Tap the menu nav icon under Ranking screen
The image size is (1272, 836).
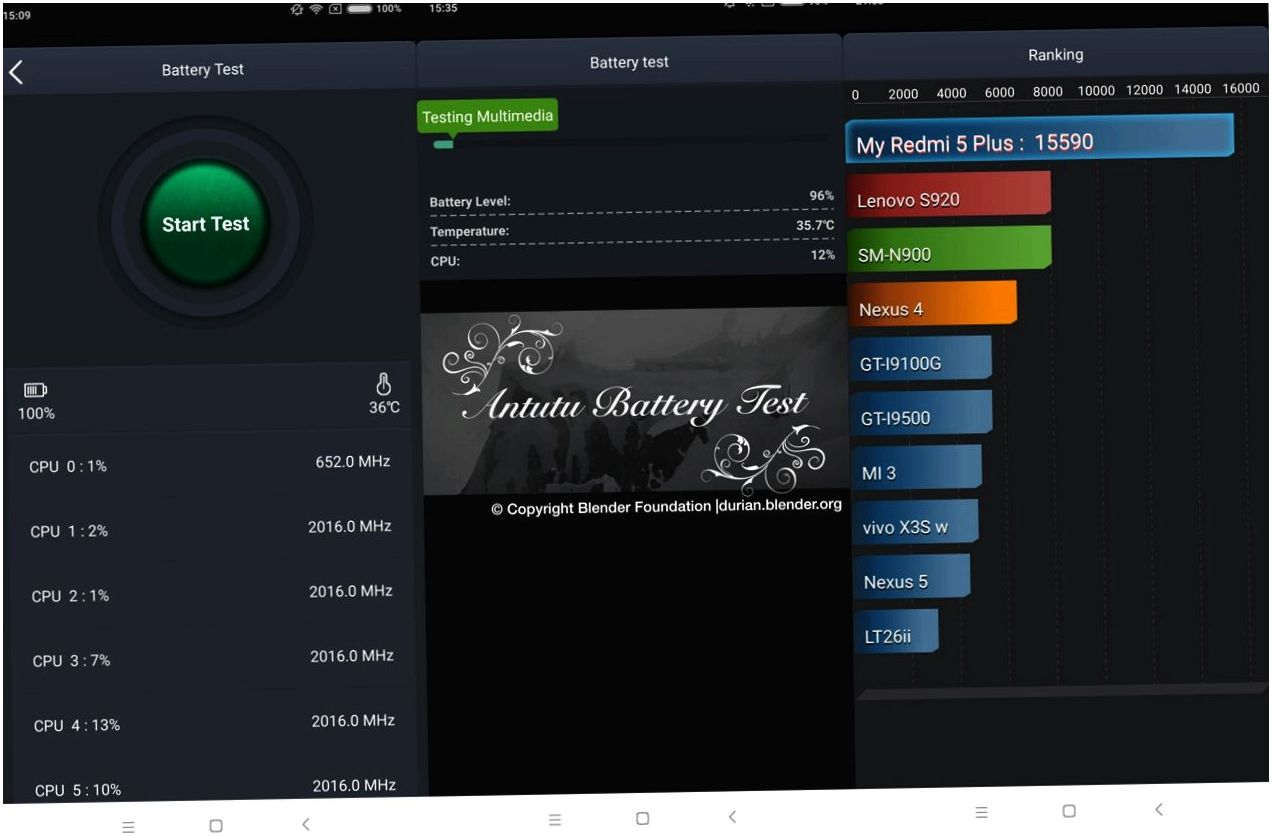pos(981,813)
